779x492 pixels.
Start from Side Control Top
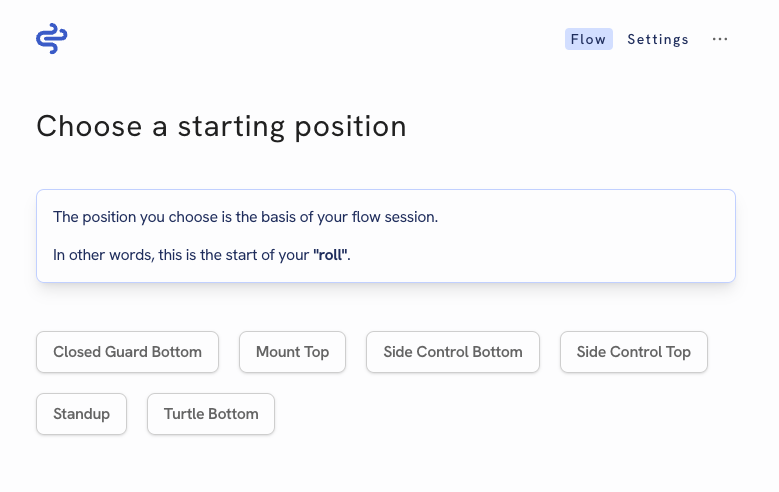click(x=633, y=352)
